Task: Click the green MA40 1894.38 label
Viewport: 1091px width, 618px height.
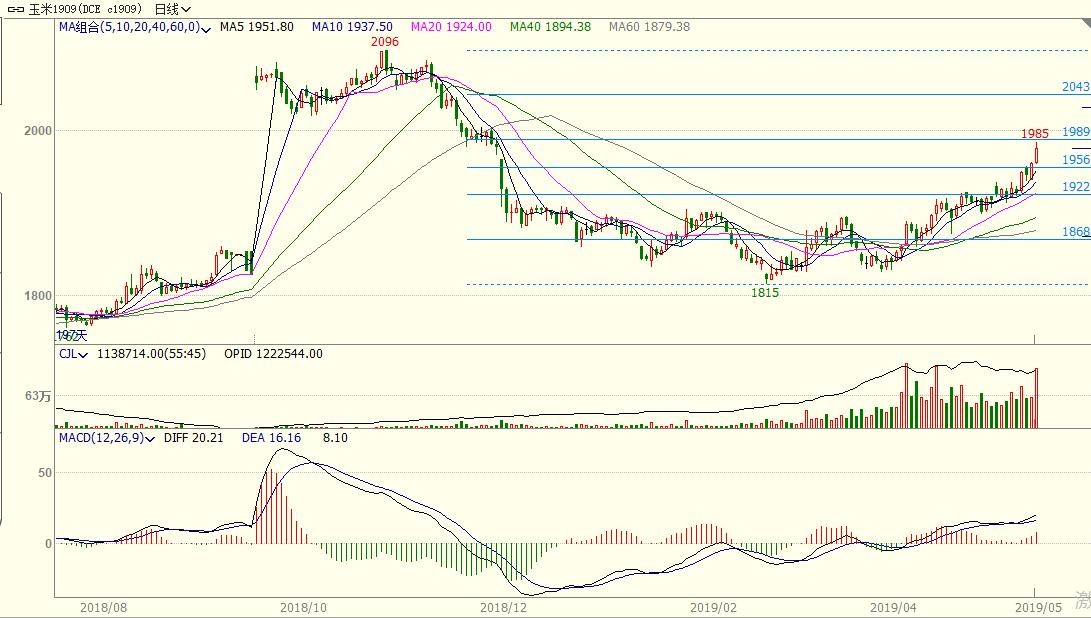Action: [x=549, y=27]
